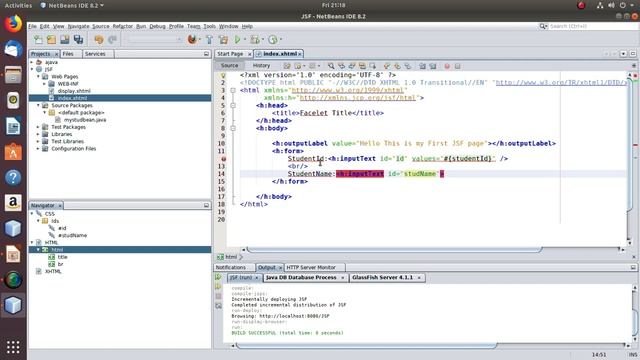Open the run configuration combo box
Image resolution: width=640 pixels, height=360 pixels.
click(x=154, y=40)
